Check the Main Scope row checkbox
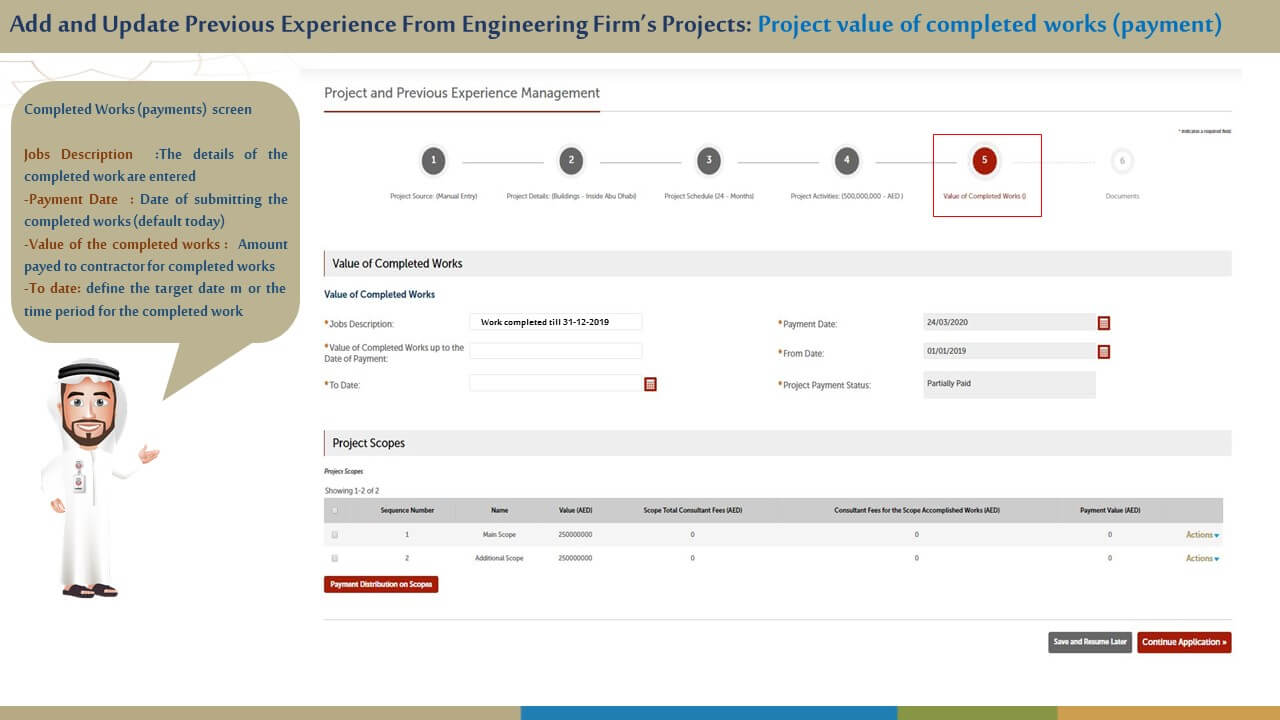The width and height of the screenshot is (1280, 720). pos(334,535)
